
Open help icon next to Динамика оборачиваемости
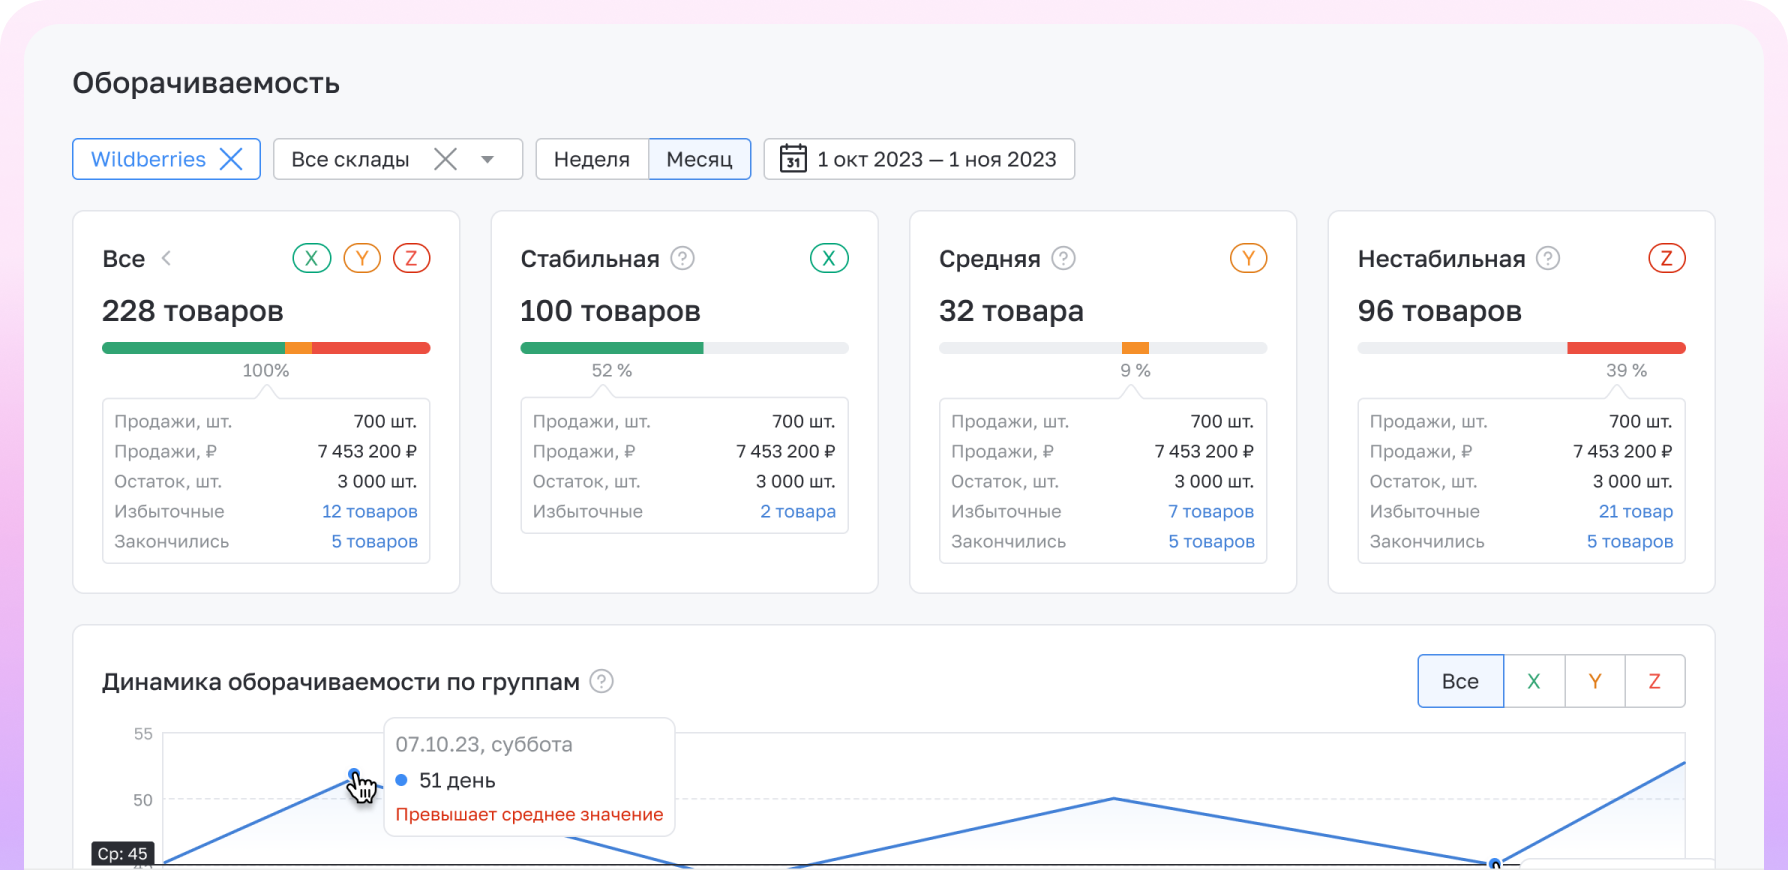(601, 681)
